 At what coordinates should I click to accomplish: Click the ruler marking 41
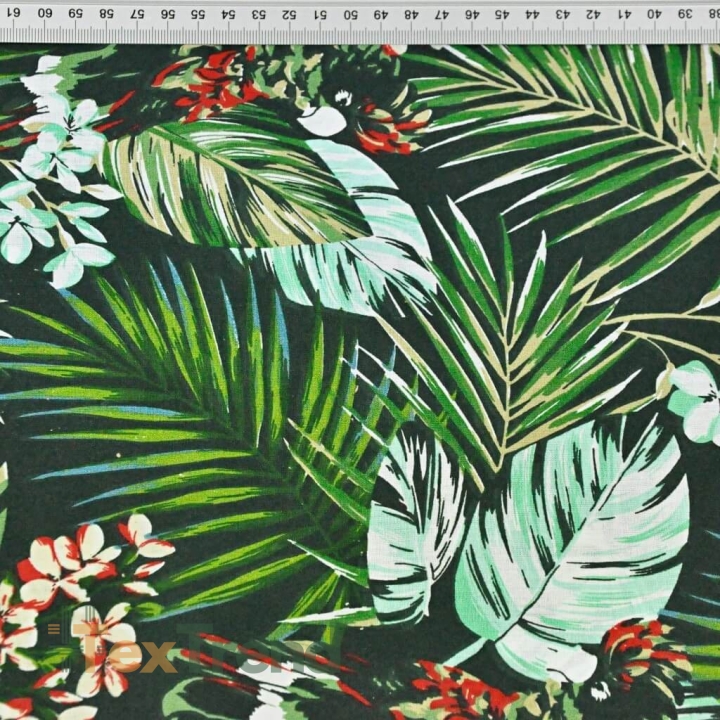click(624, 14)
